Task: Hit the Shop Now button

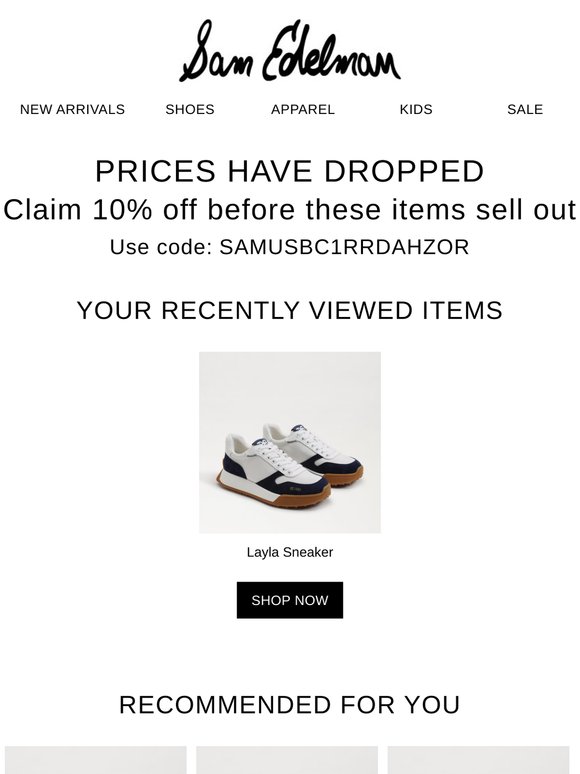Action: coord(290,600)
